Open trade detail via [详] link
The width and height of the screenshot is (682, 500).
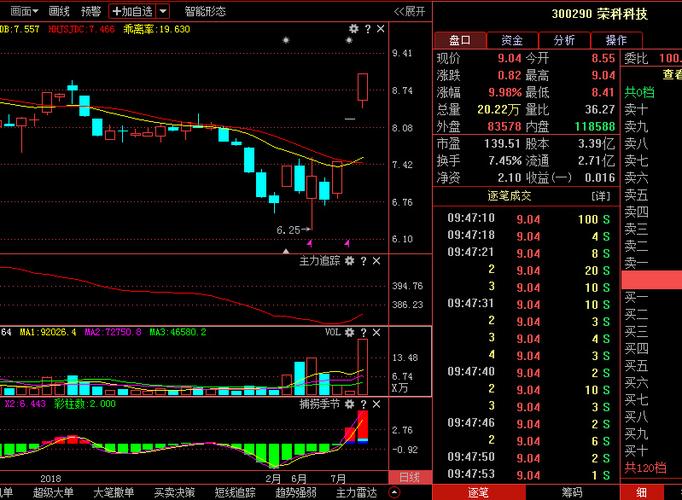pyautogui.click(x=601, y=196)
